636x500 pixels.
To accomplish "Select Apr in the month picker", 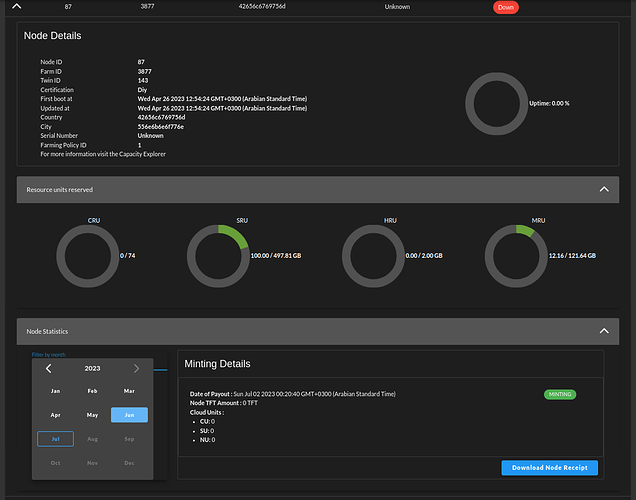I will [x=56, y=415].
